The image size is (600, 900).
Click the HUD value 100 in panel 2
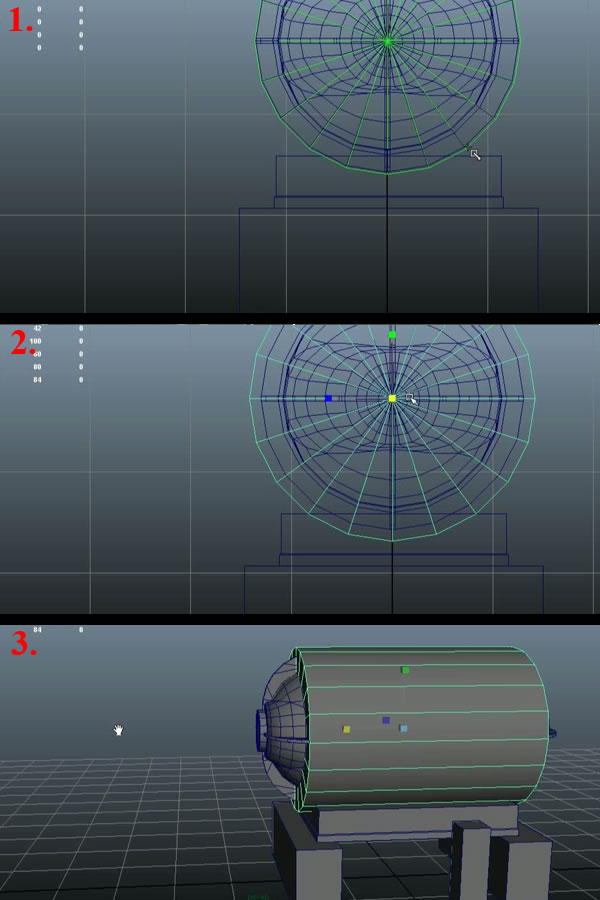coord(36,341)
